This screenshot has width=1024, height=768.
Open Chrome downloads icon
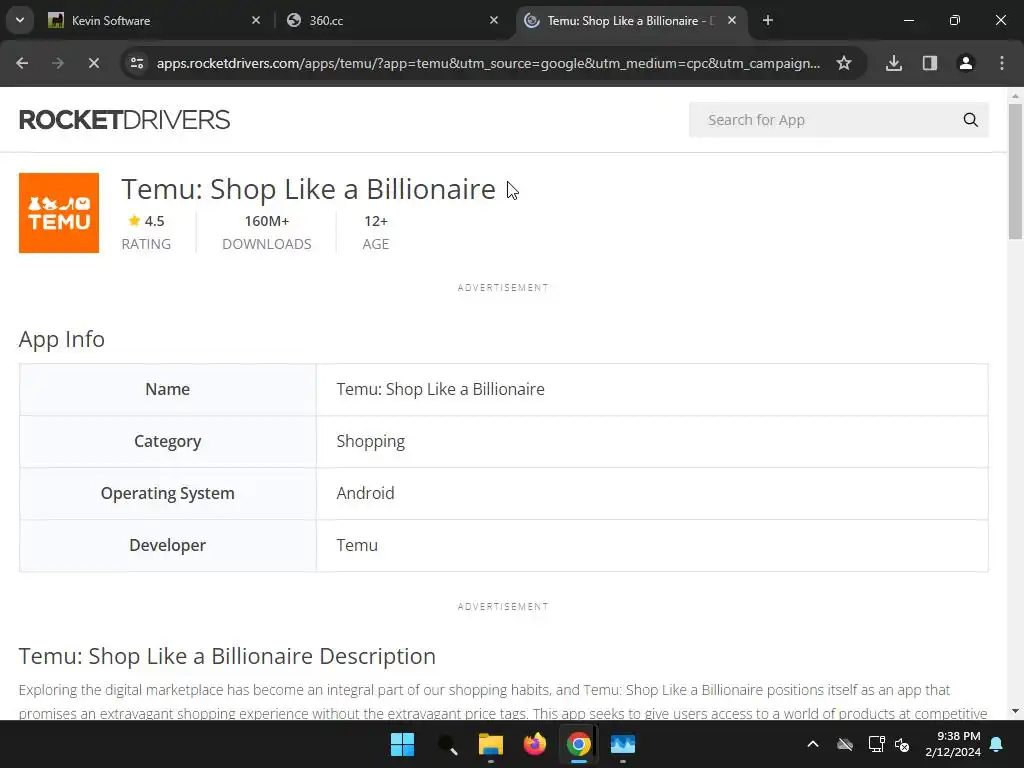pos(894,63)
